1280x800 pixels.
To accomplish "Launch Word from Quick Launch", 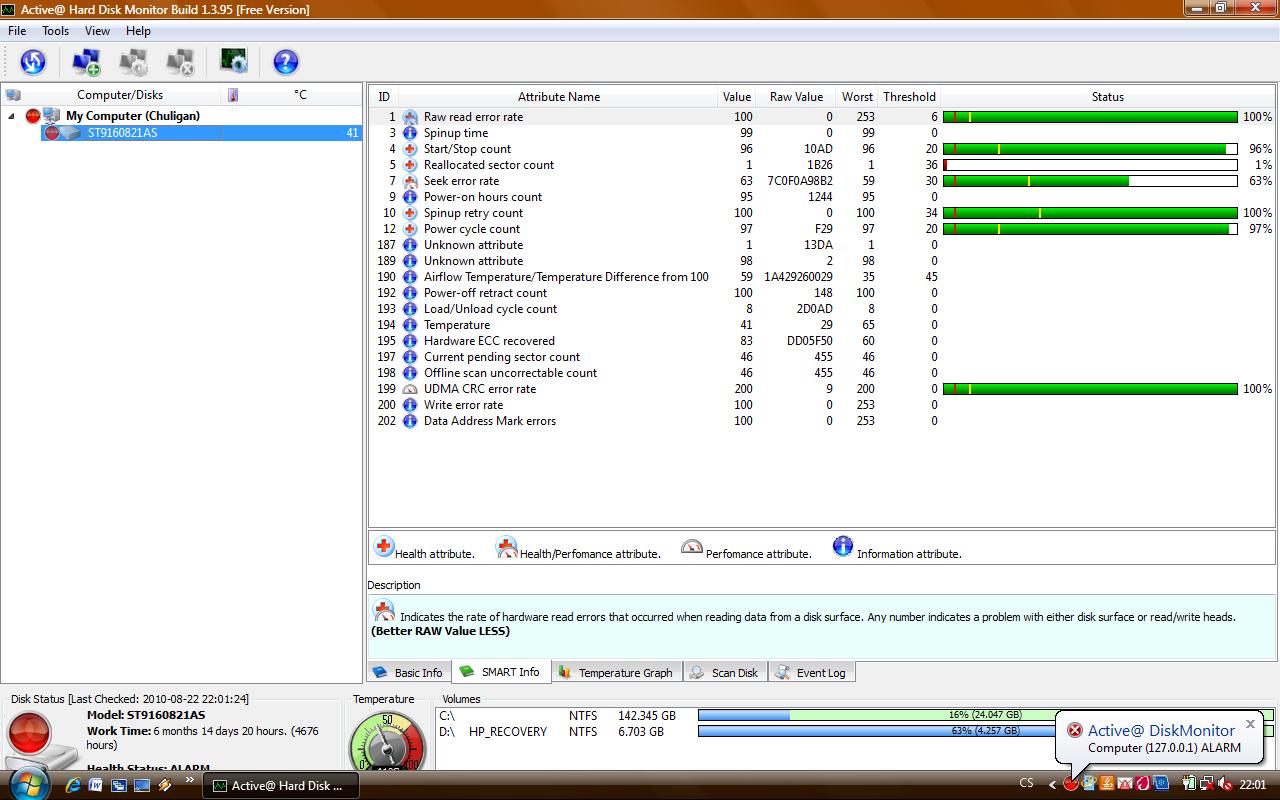I will (x=96, y=785).
